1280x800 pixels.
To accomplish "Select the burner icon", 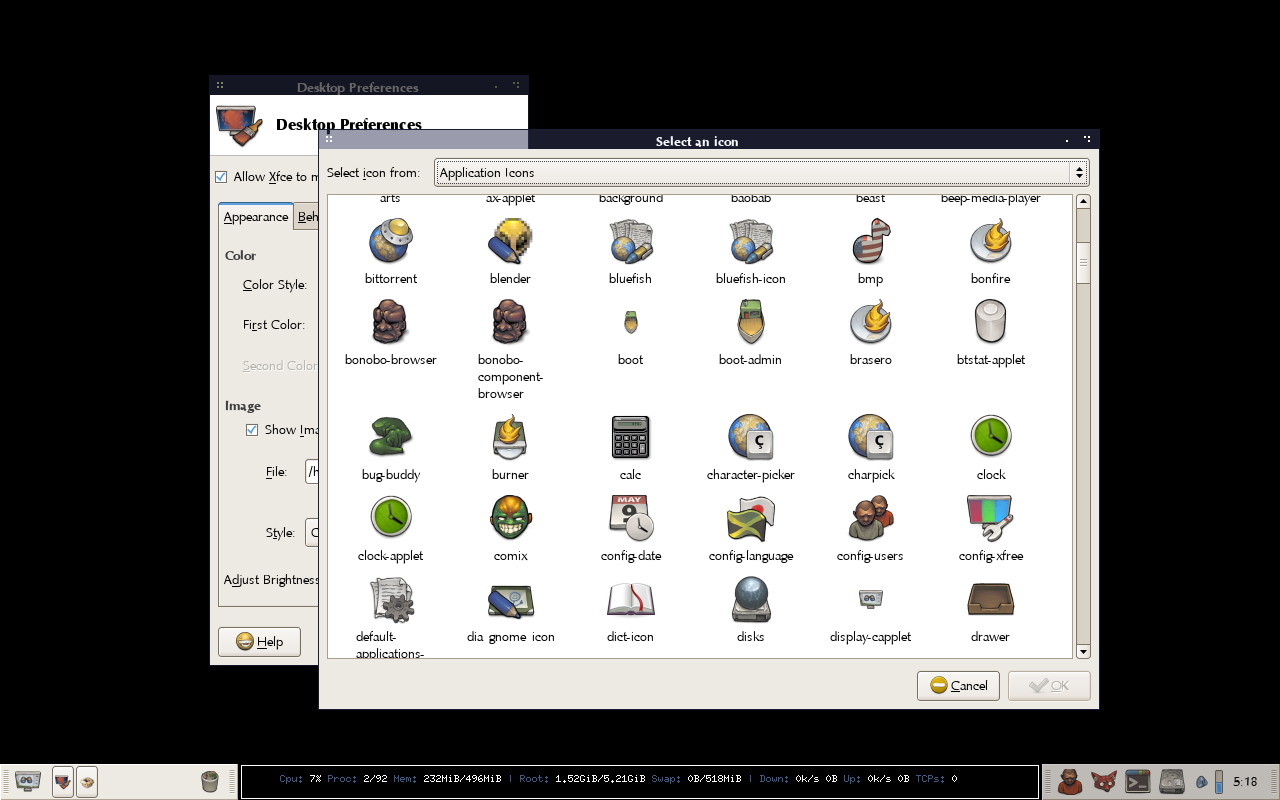I will click(x=510, y=438).
